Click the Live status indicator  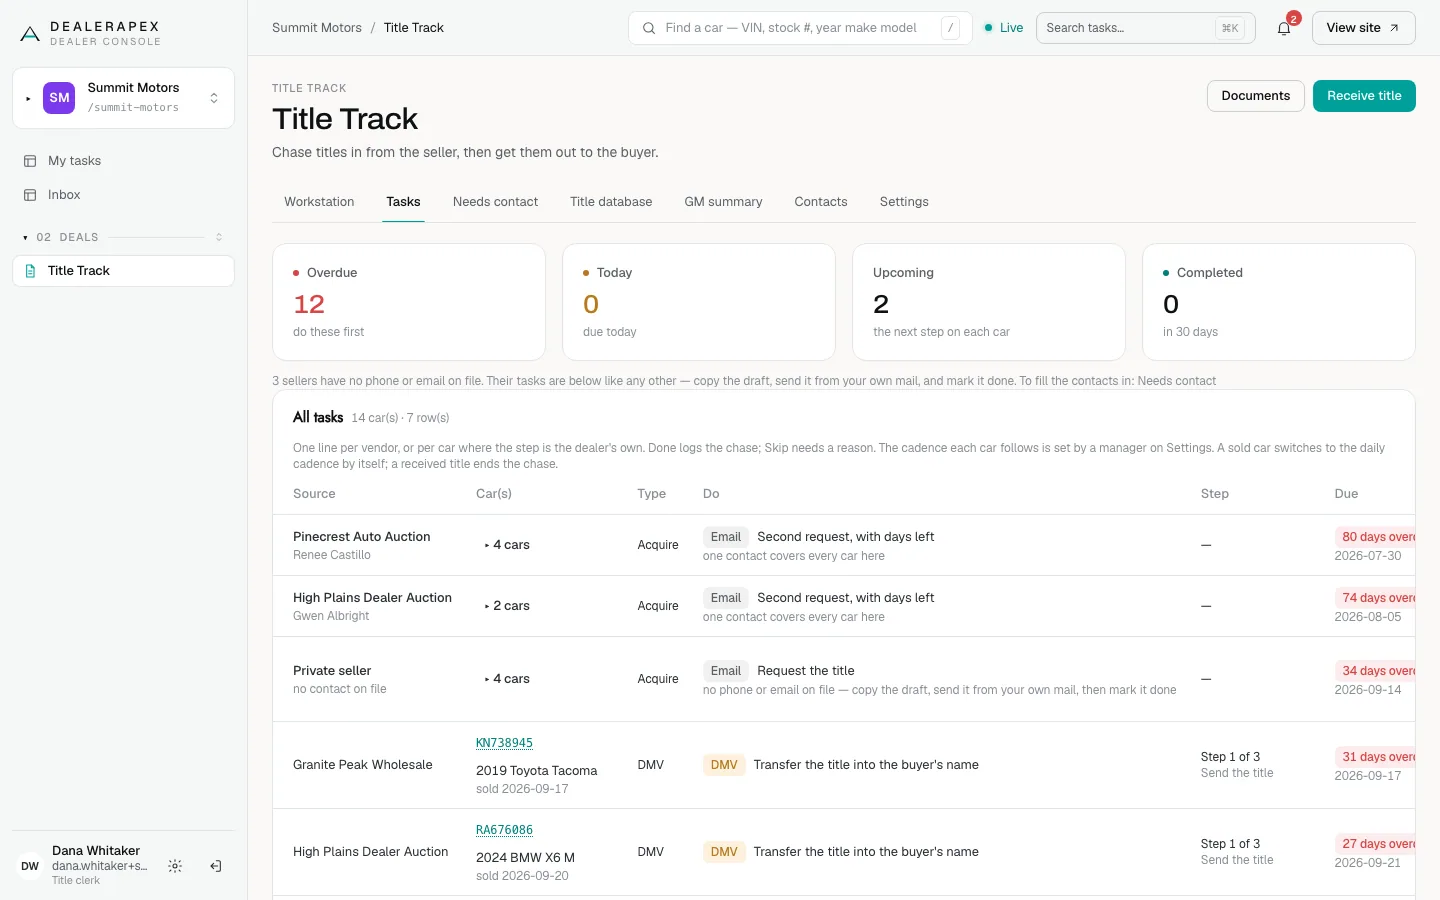(1004, 28)
